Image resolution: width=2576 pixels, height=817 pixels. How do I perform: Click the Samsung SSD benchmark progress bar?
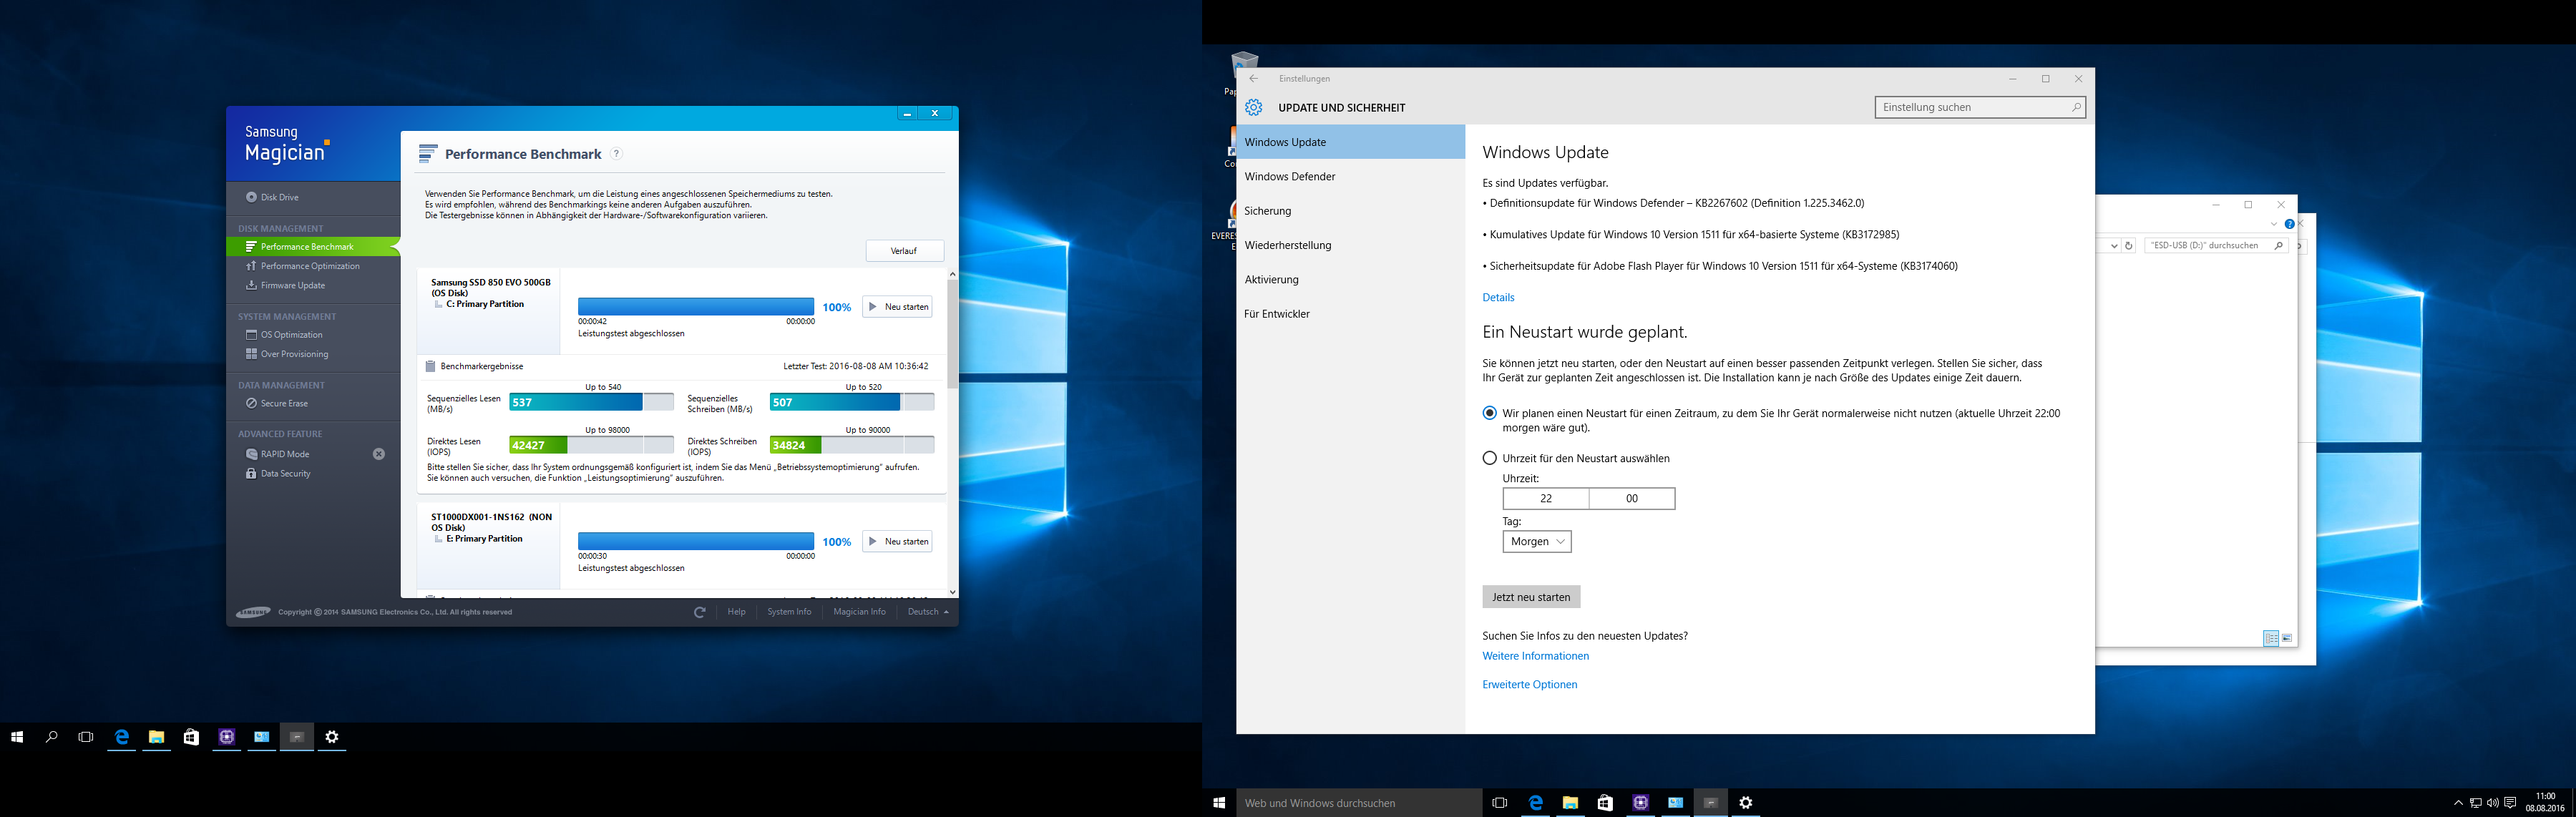(696, 307)
